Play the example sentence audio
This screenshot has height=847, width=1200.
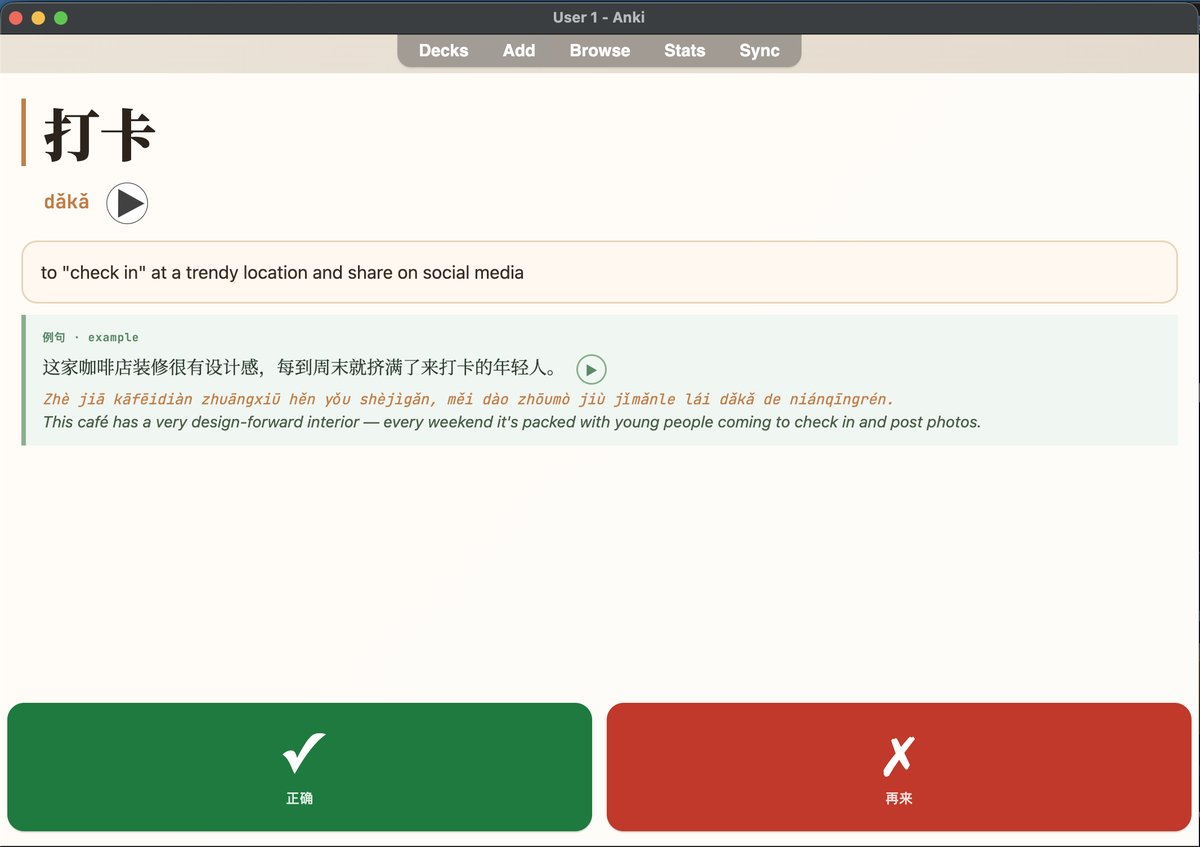pos(591,370)
